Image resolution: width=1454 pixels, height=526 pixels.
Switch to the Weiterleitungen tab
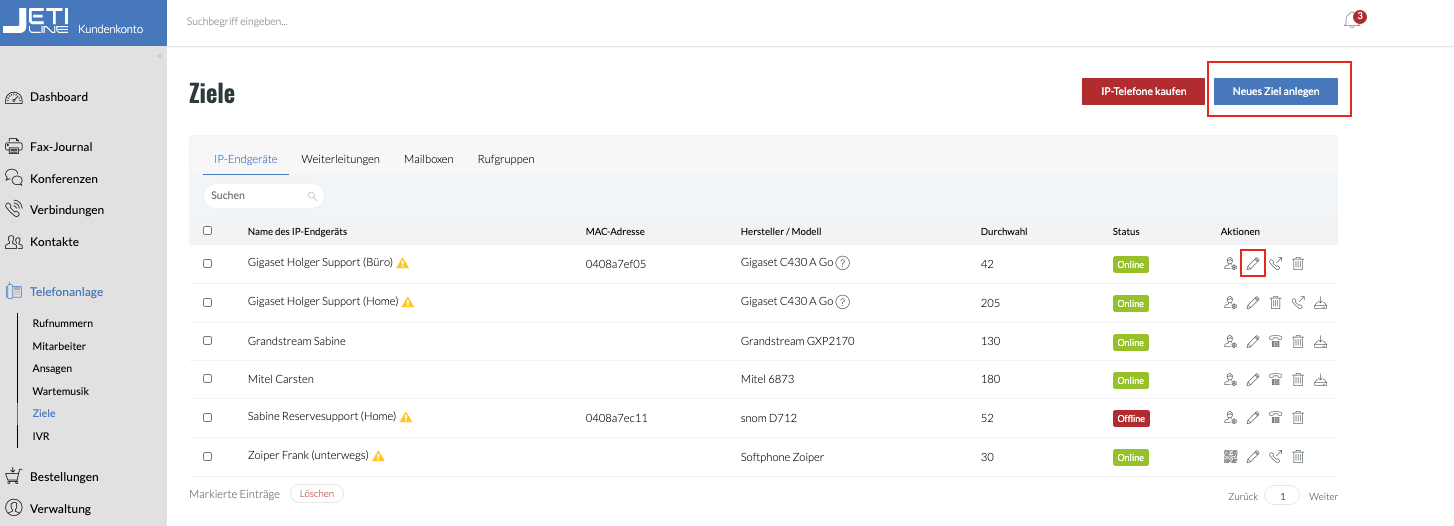click(x=340, y=159)
